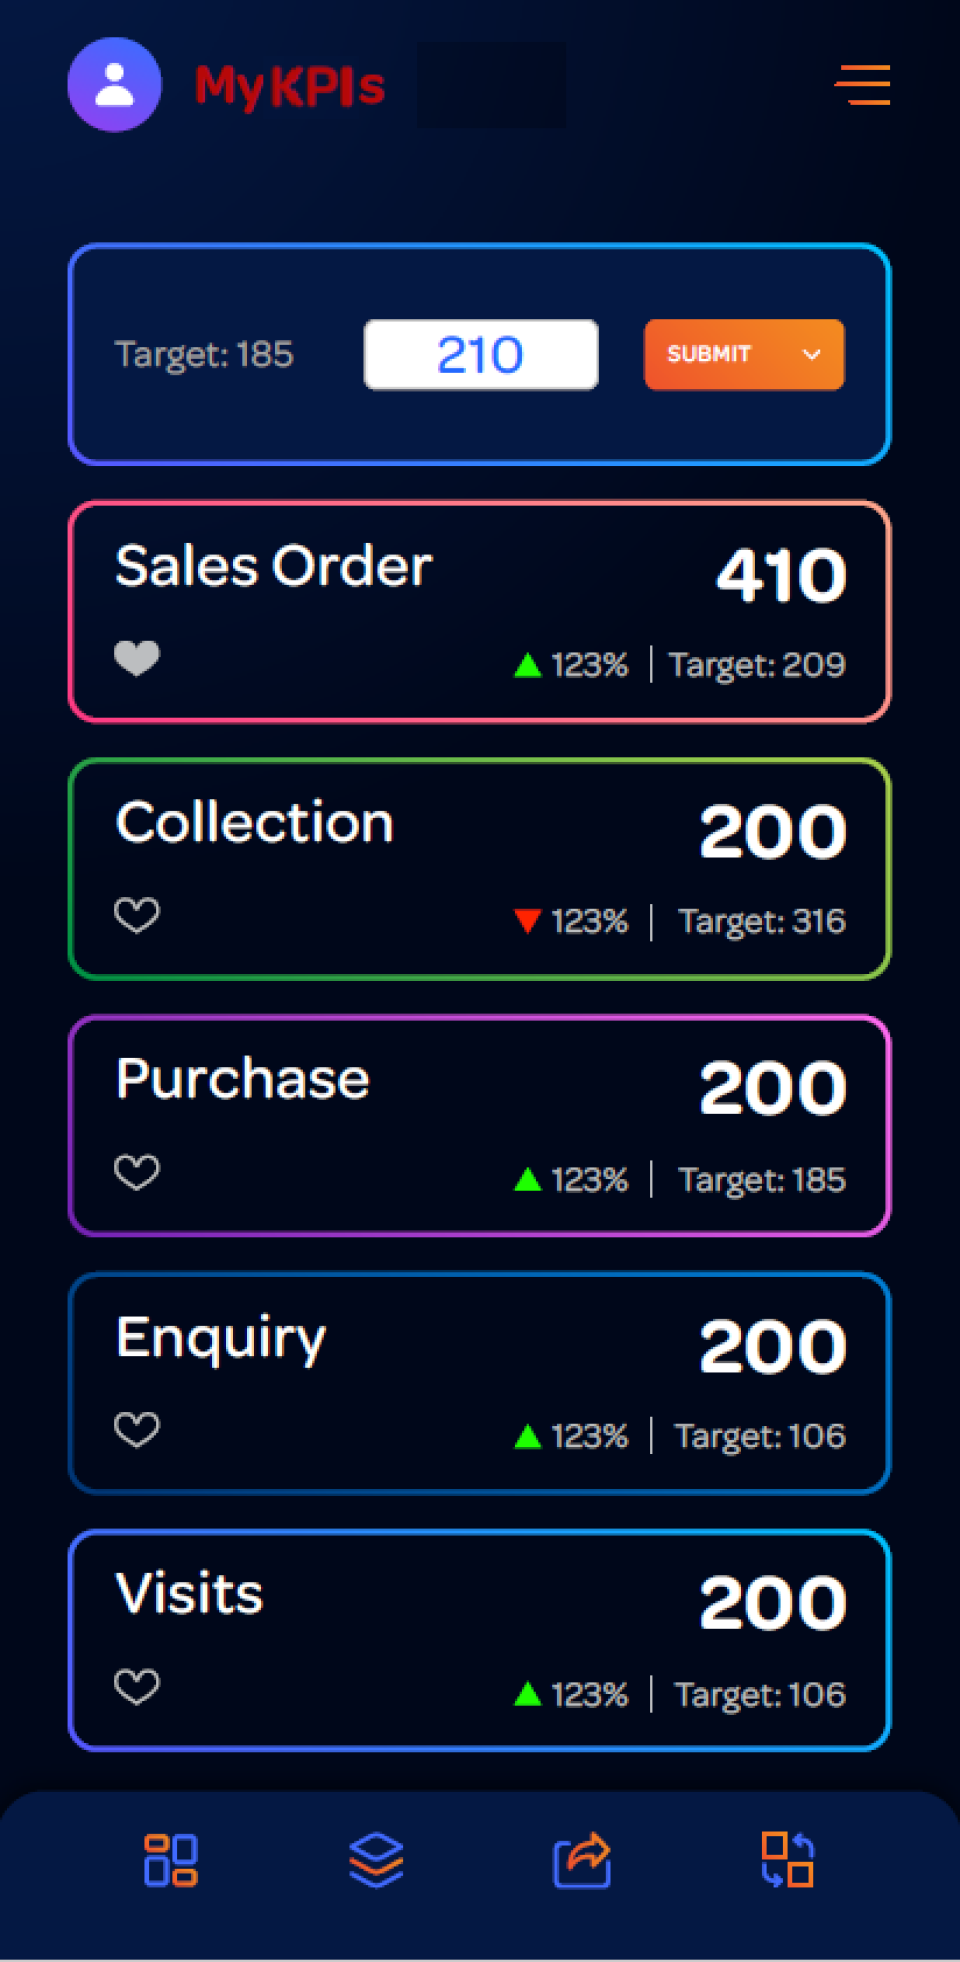The height and width of the screenshot is (1962, 960).
Task: Open the hamburger menu at top right
Action: (862, 87)
